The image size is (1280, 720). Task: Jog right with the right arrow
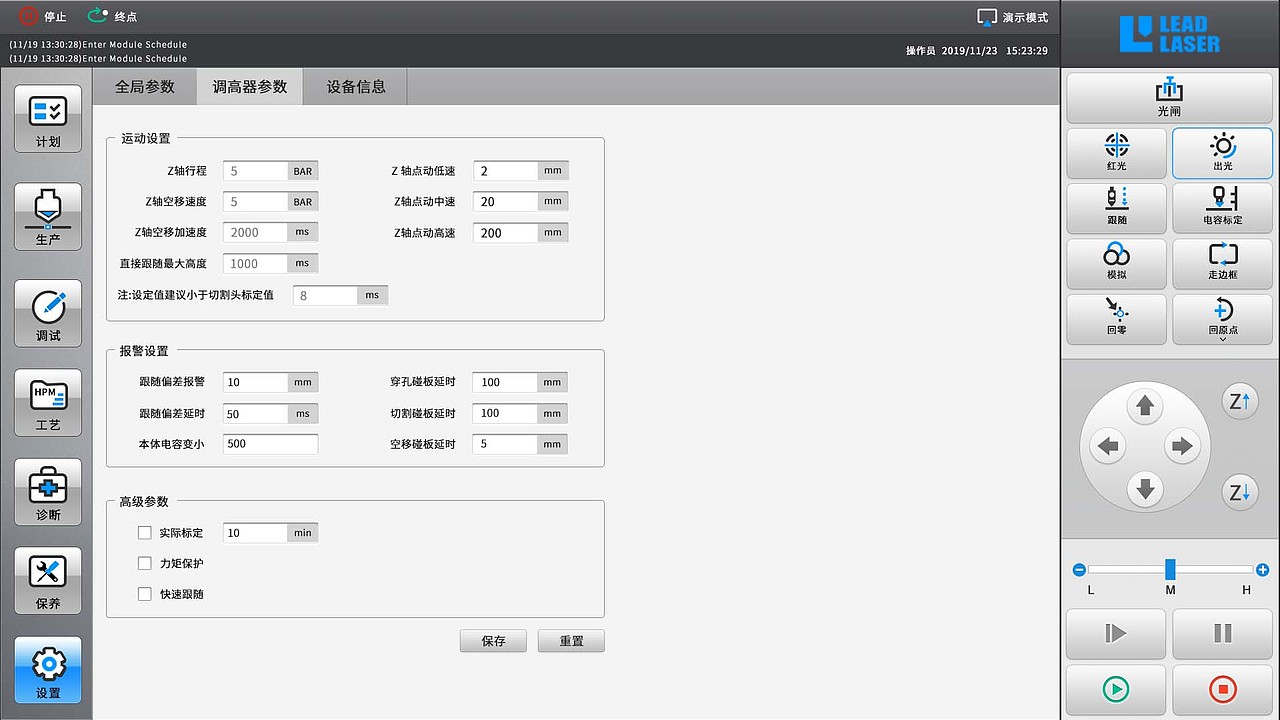[x=1183, y=446]
